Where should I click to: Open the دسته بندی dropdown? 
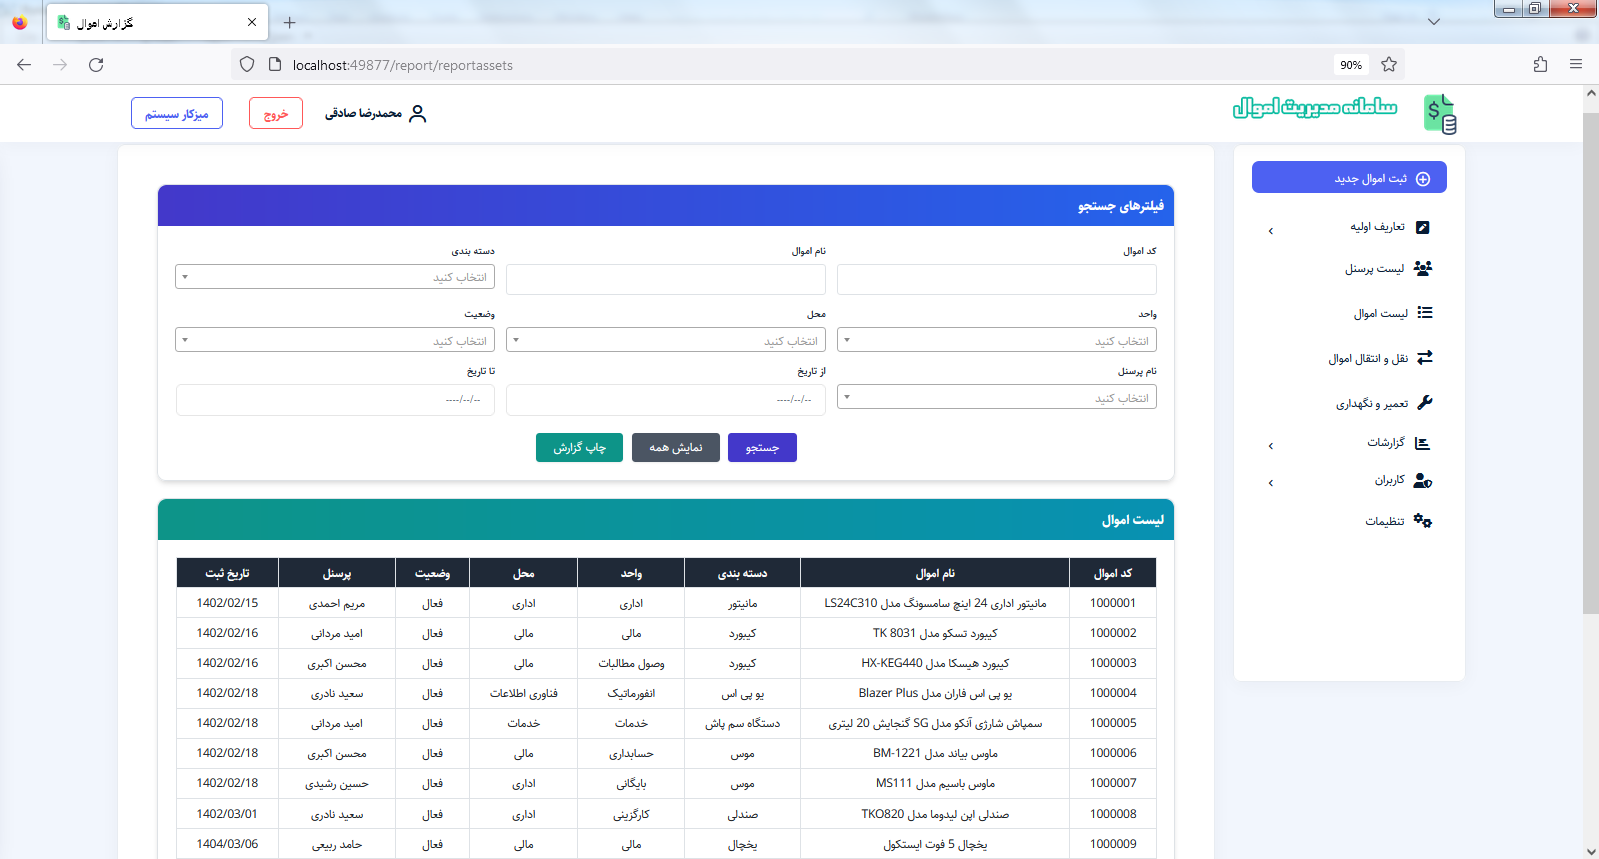(x=335, y=277)
